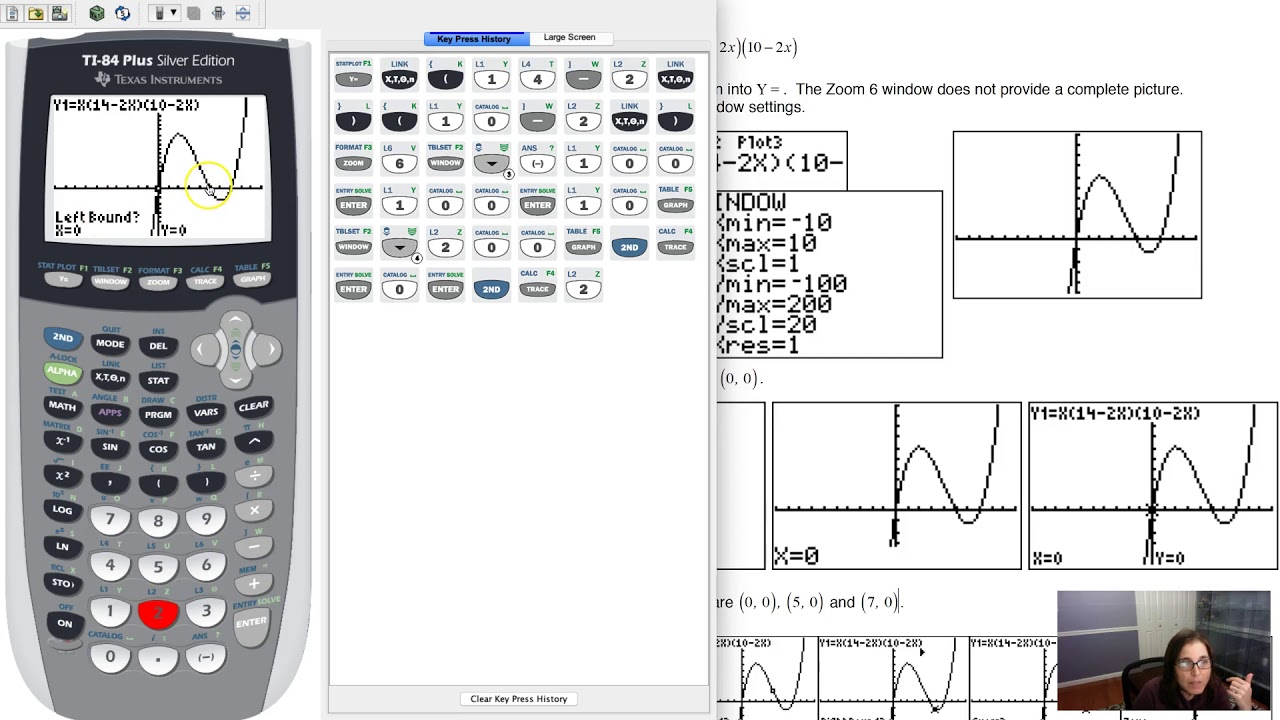Click the calculator with horizontal arrows icon
Viewport: 1280px width, 720px height.
coord(218,13)
